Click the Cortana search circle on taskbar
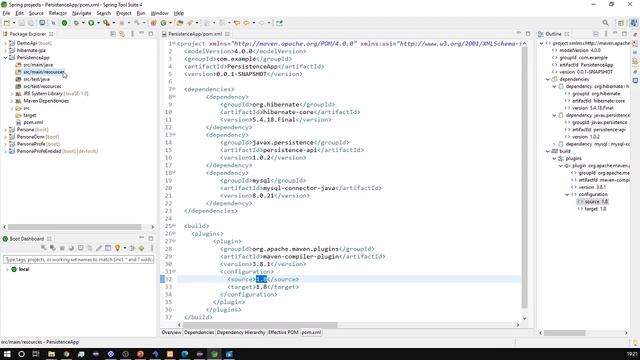 [x=22, y=354]
